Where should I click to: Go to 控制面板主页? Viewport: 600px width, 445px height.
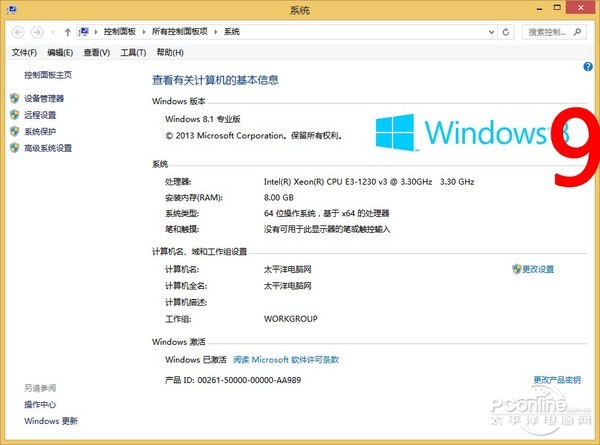pos(48,75)
